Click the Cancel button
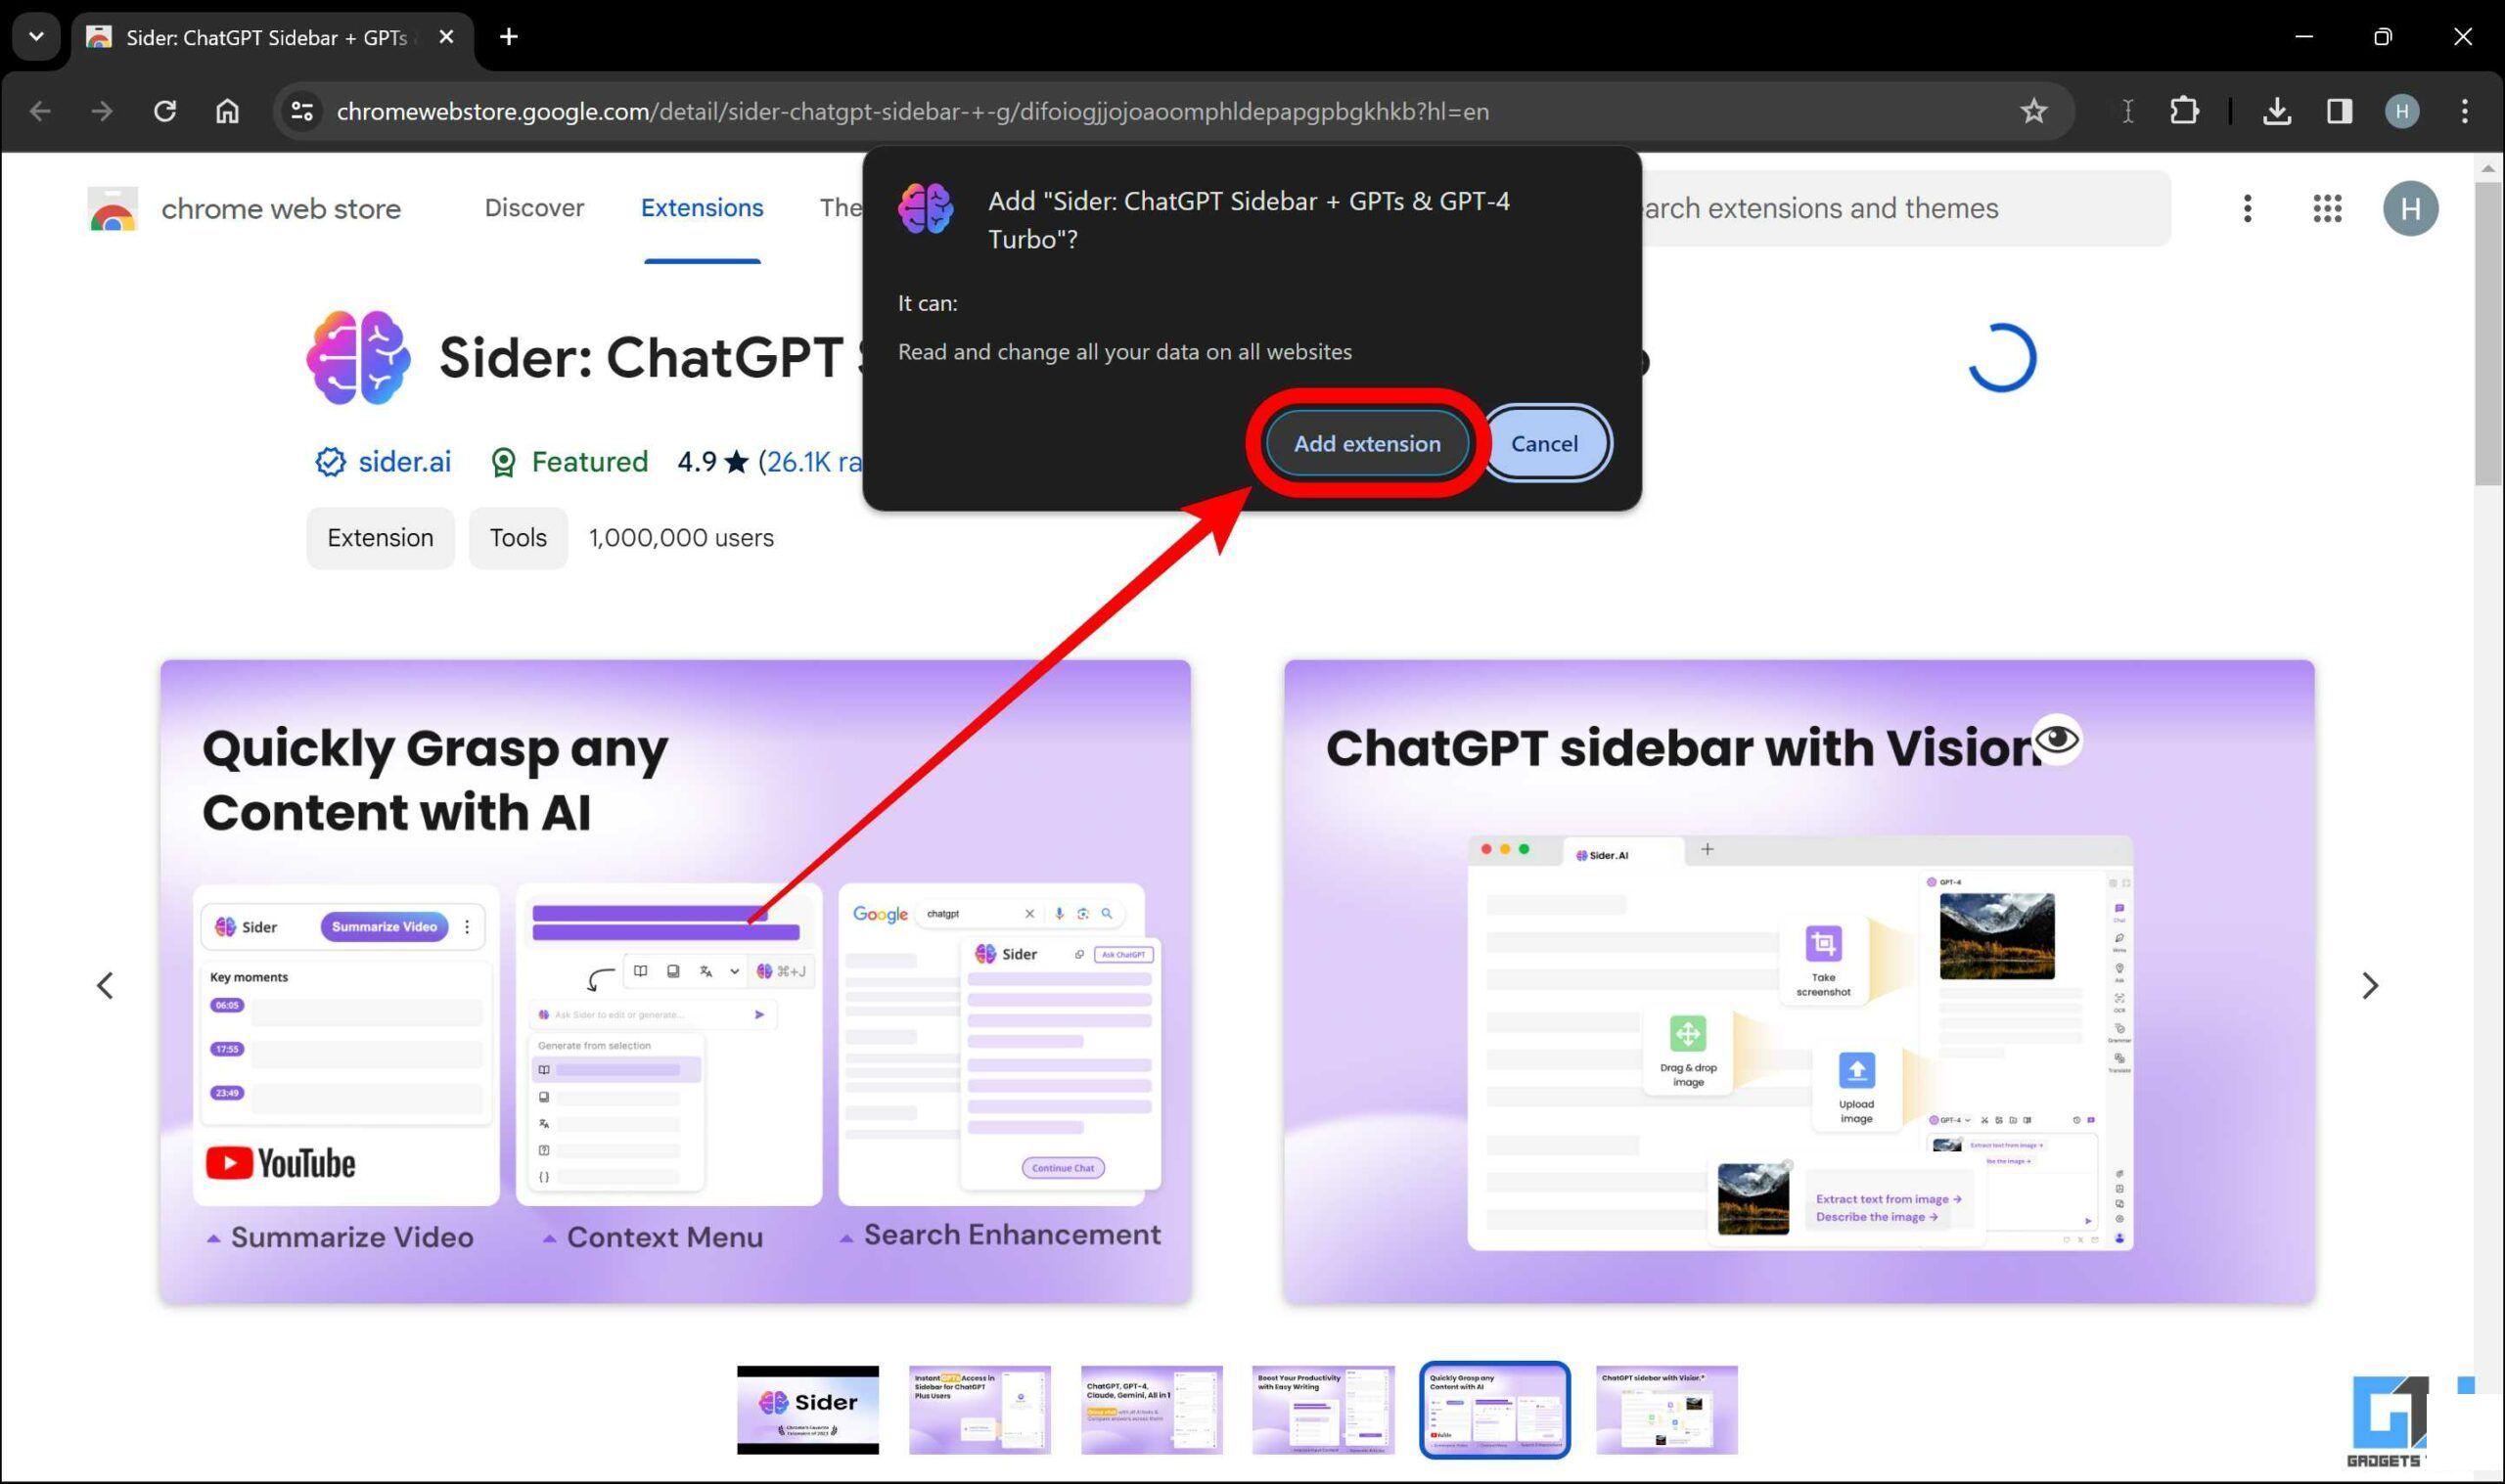Viewport: 2505px width, 1484px height. click(x=1542, y=443)
